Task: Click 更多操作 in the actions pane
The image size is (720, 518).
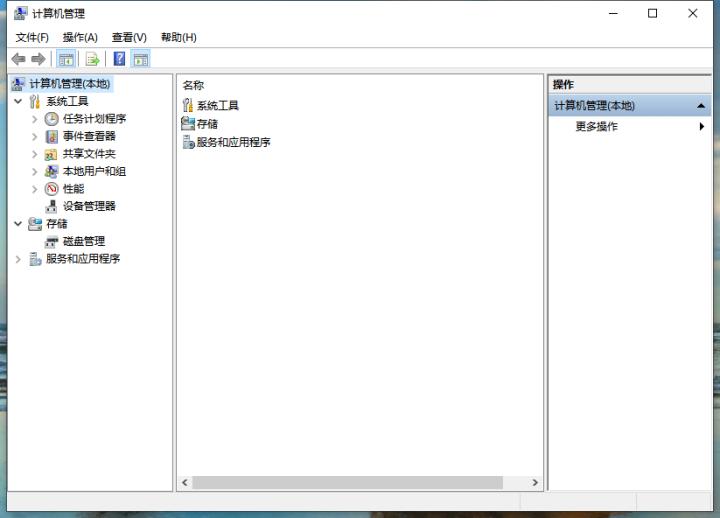Action: 596,126
